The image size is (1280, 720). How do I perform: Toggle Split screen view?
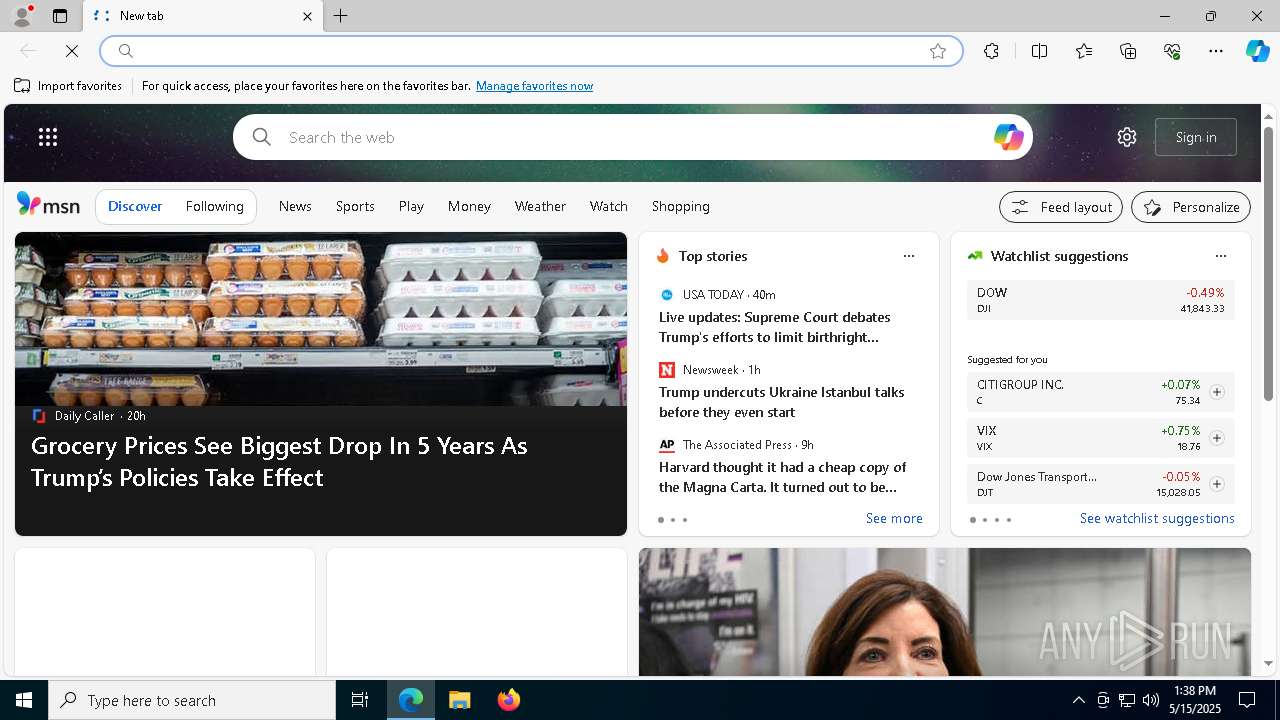[x=1039, y=51]
